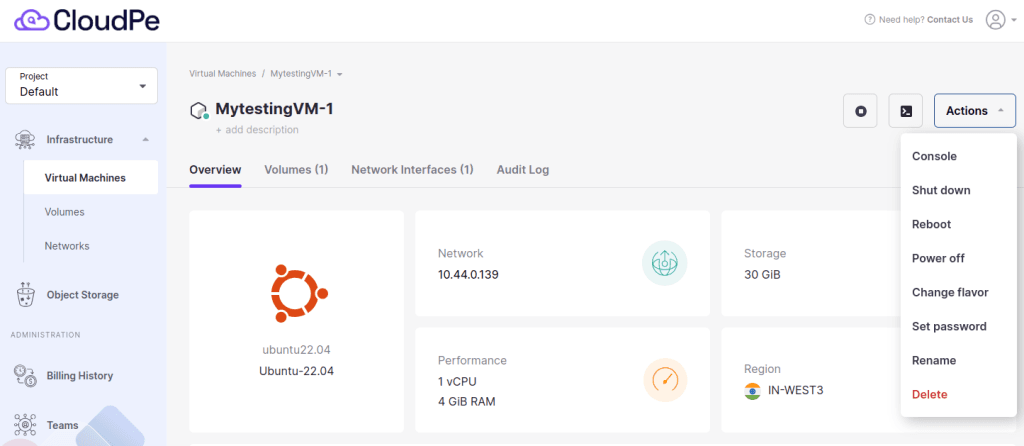Click the help question mark icon
The width and height of the screenshot is (1024, 446).
pyautogui.click(x=869, y=20)
